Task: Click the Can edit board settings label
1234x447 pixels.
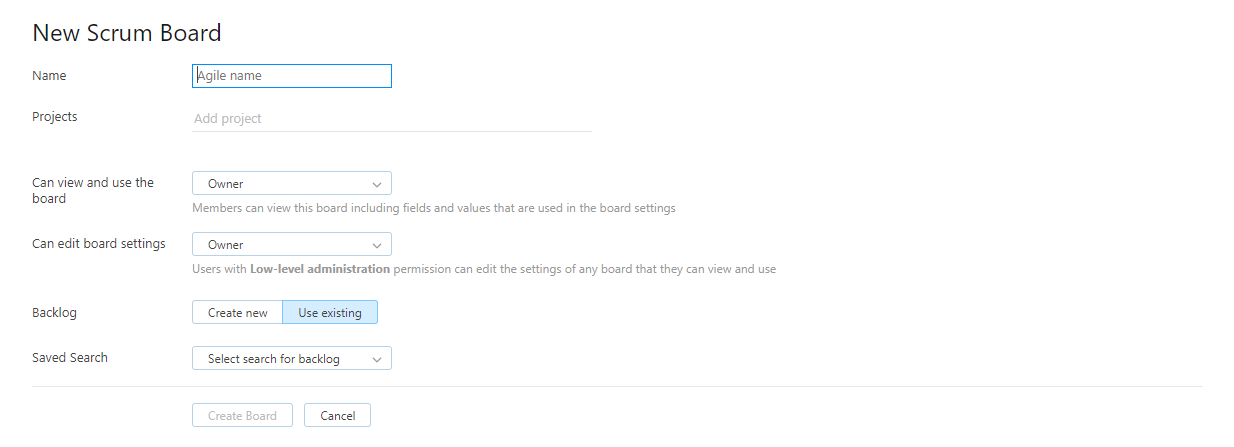Action: coord(99,244)
